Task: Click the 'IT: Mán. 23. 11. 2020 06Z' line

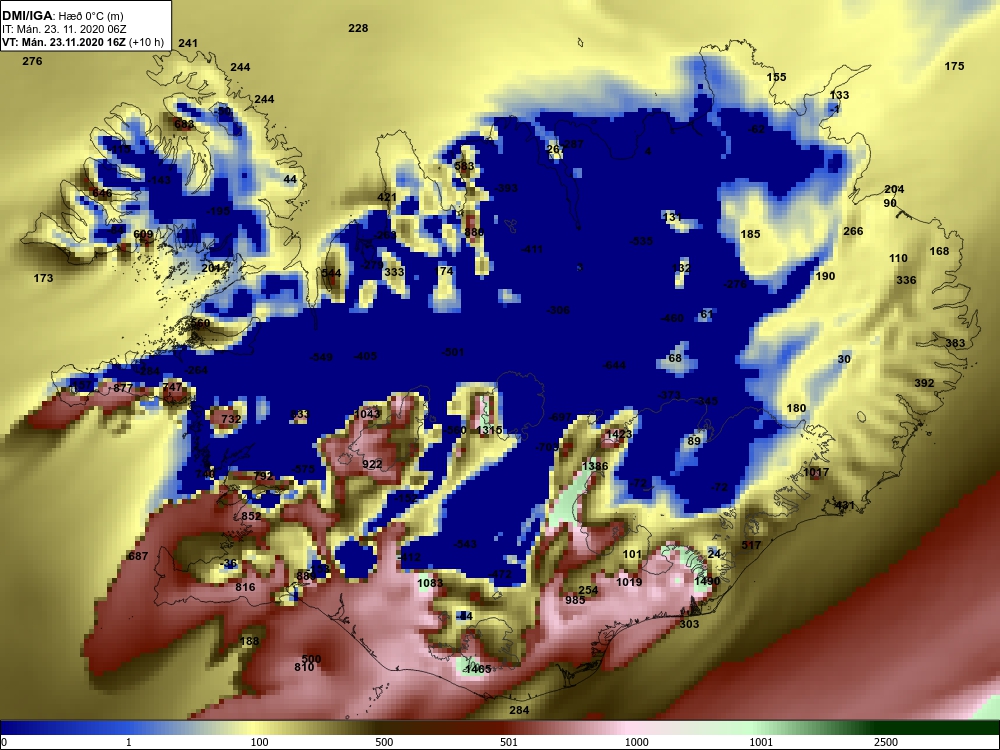Action: (x=64, y=29)
